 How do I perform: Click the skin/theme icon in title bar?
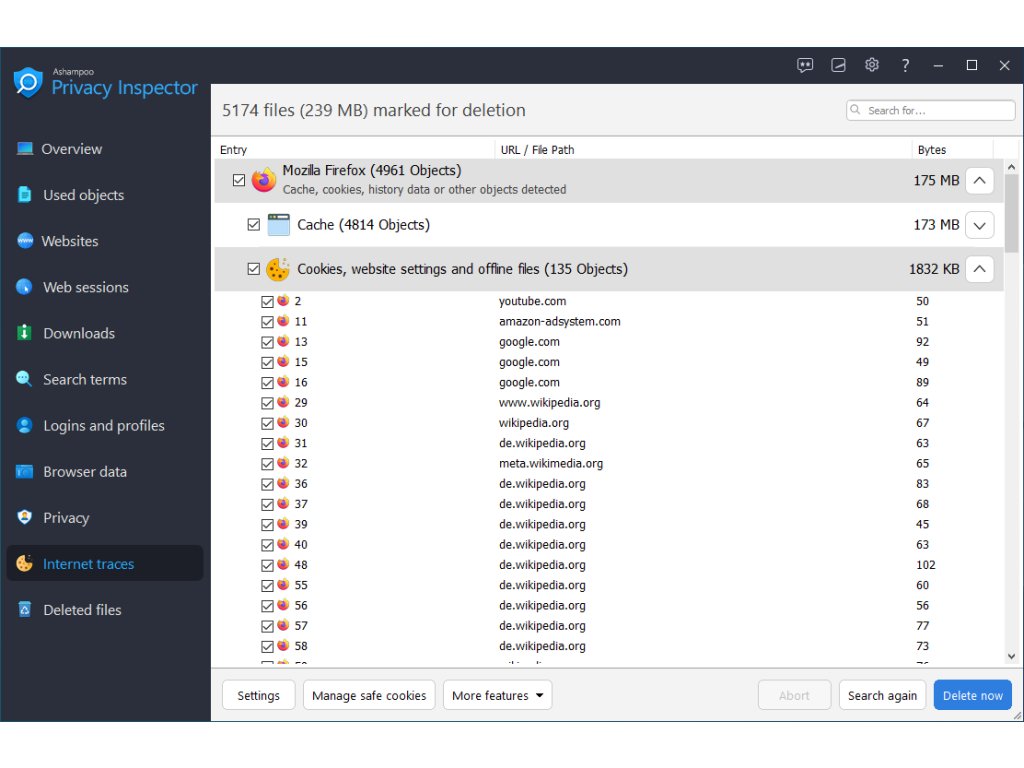click(x=839, y=65)
